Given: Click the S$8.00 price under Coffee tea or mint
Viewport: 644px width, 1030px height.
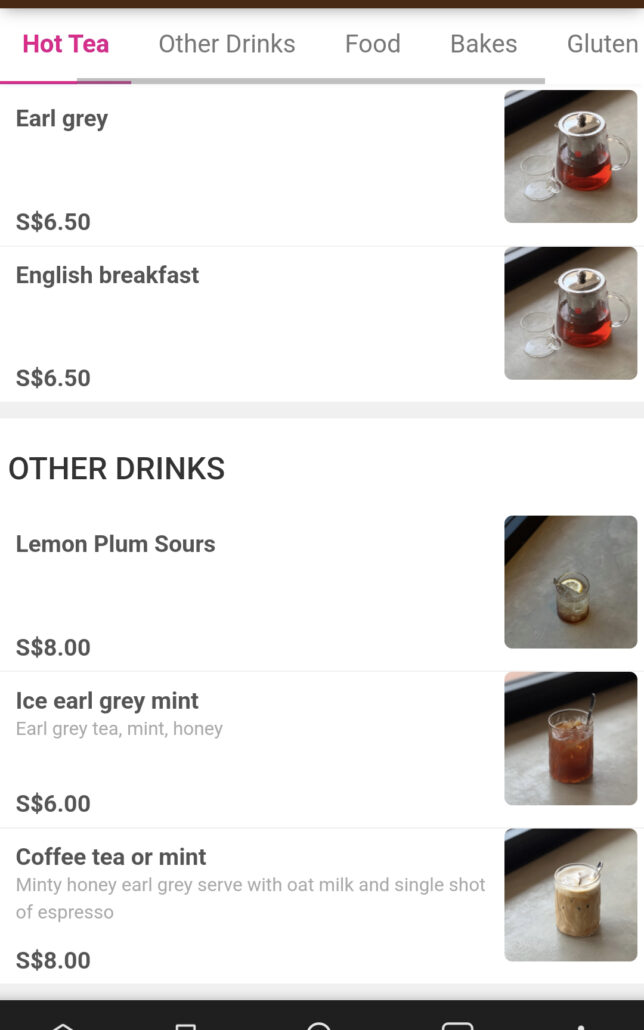Looking at the screenshot, I should tap(53, 960).
